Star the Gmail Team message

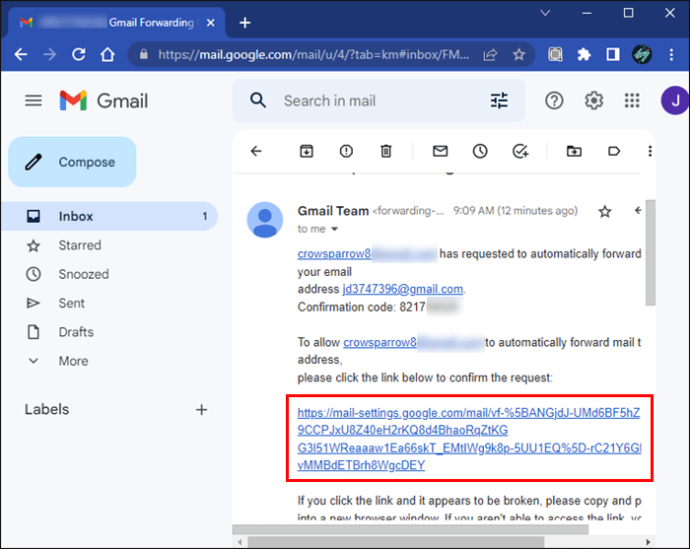click(x=605, y=212)
